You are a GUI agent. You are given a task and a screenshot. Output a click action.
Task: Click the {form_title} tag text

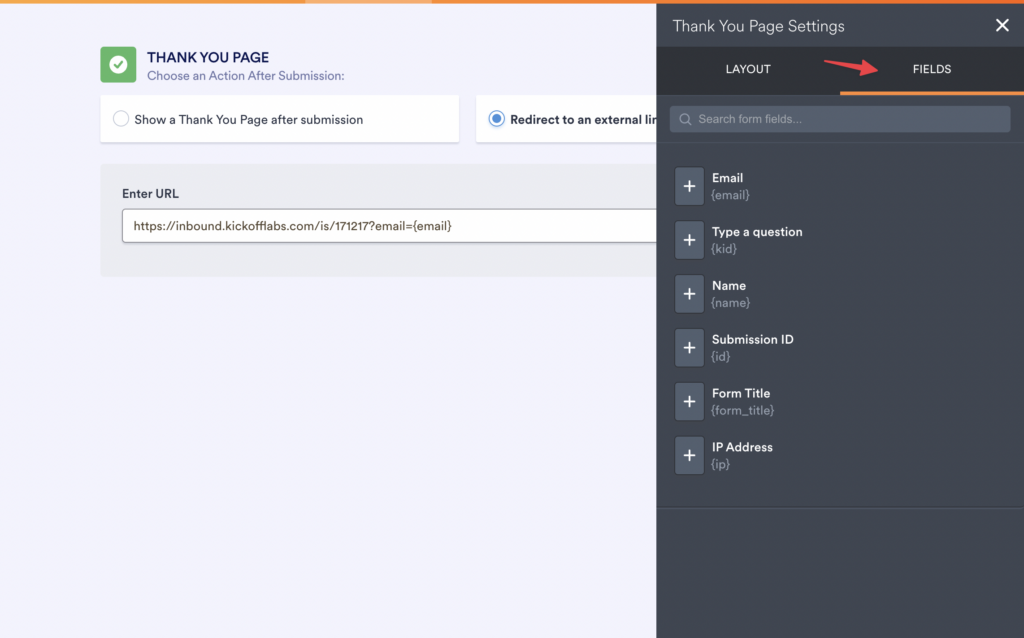tap(742, 410)
